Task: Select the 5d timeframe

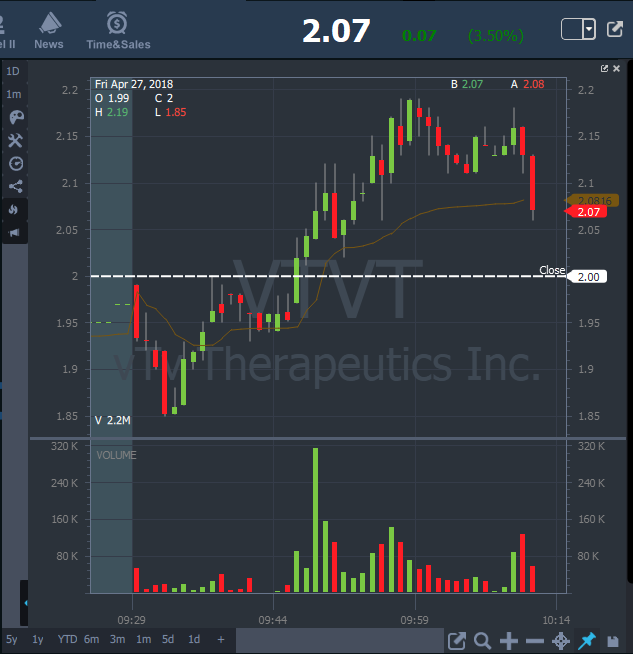Action: pos(168,639)
